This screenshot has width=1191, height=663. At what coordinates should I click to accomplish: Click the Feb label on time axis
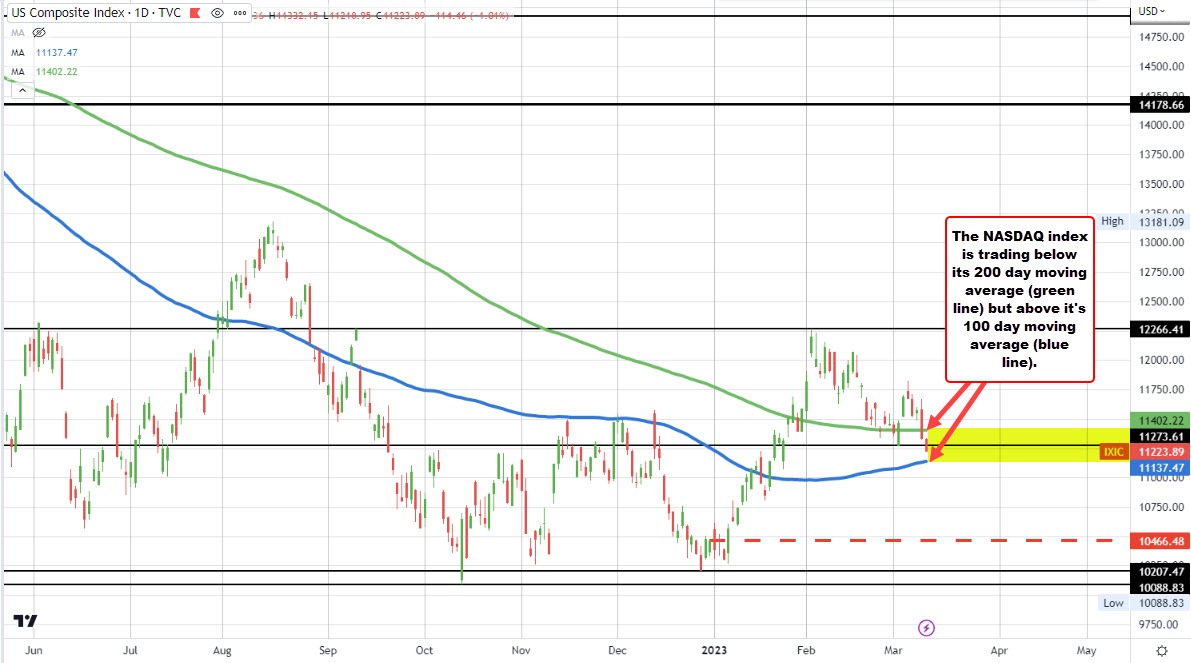pos(806,651)
